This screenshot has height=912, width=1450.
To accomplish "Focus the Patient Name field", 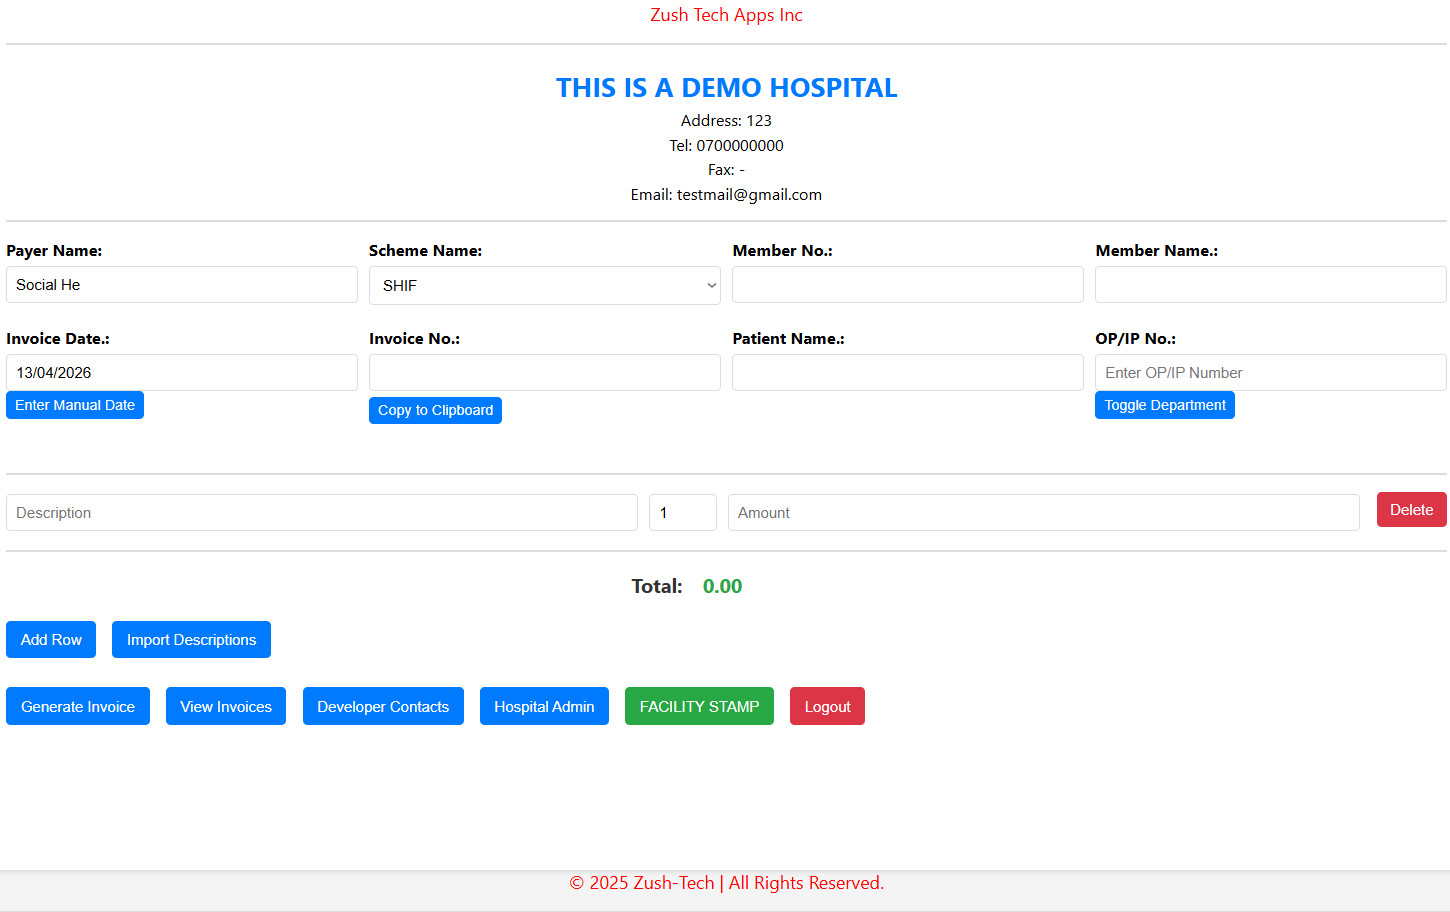I will pos(907,373).
